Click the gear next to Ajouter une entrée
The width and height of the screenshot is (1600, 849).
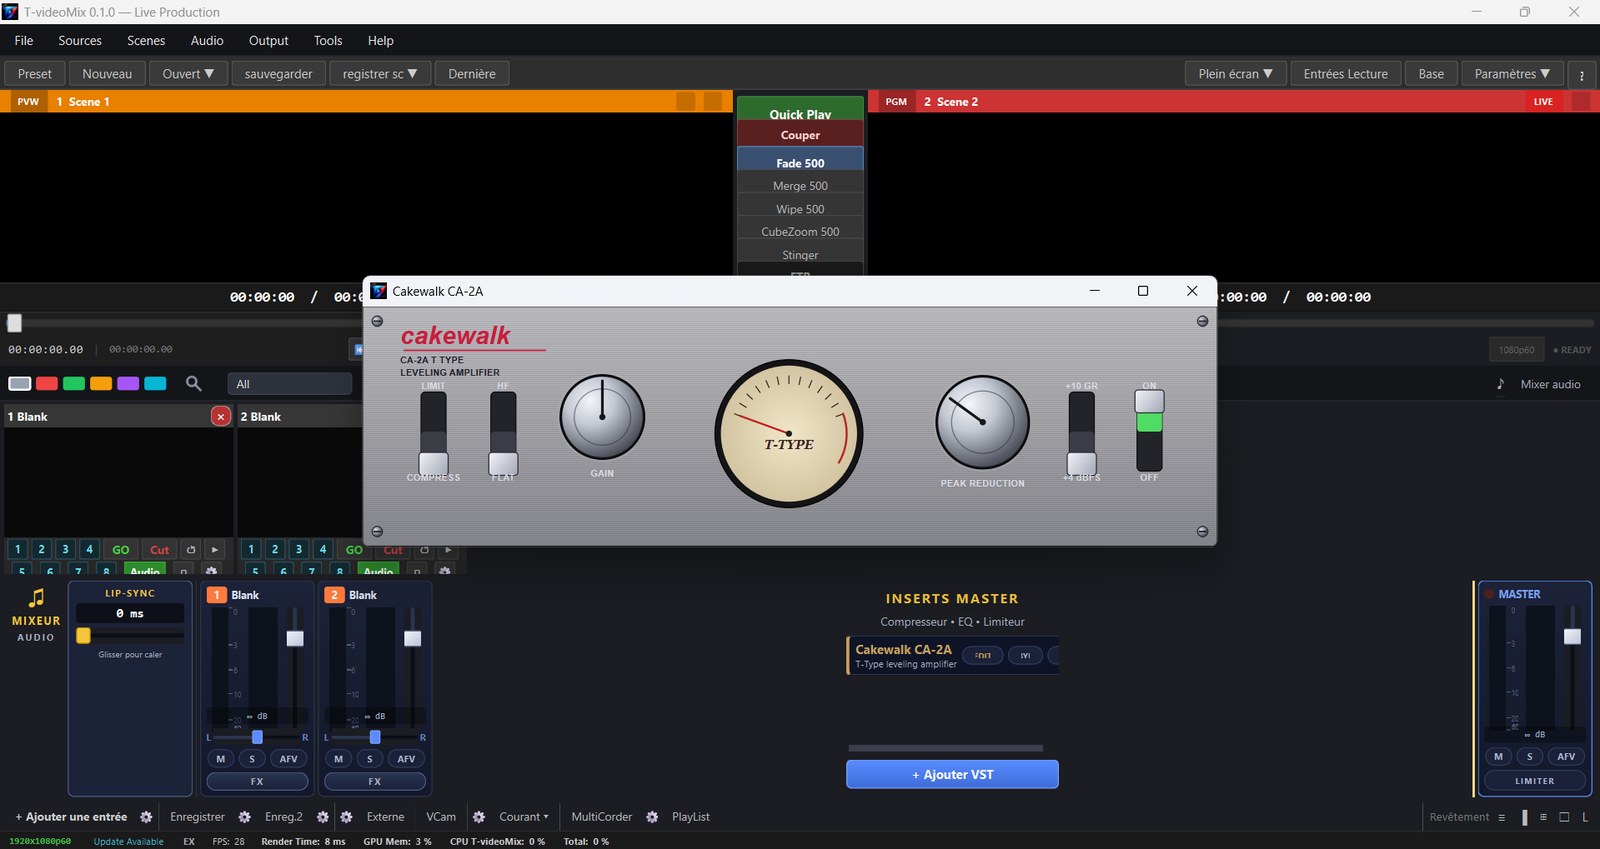point(146,817)
